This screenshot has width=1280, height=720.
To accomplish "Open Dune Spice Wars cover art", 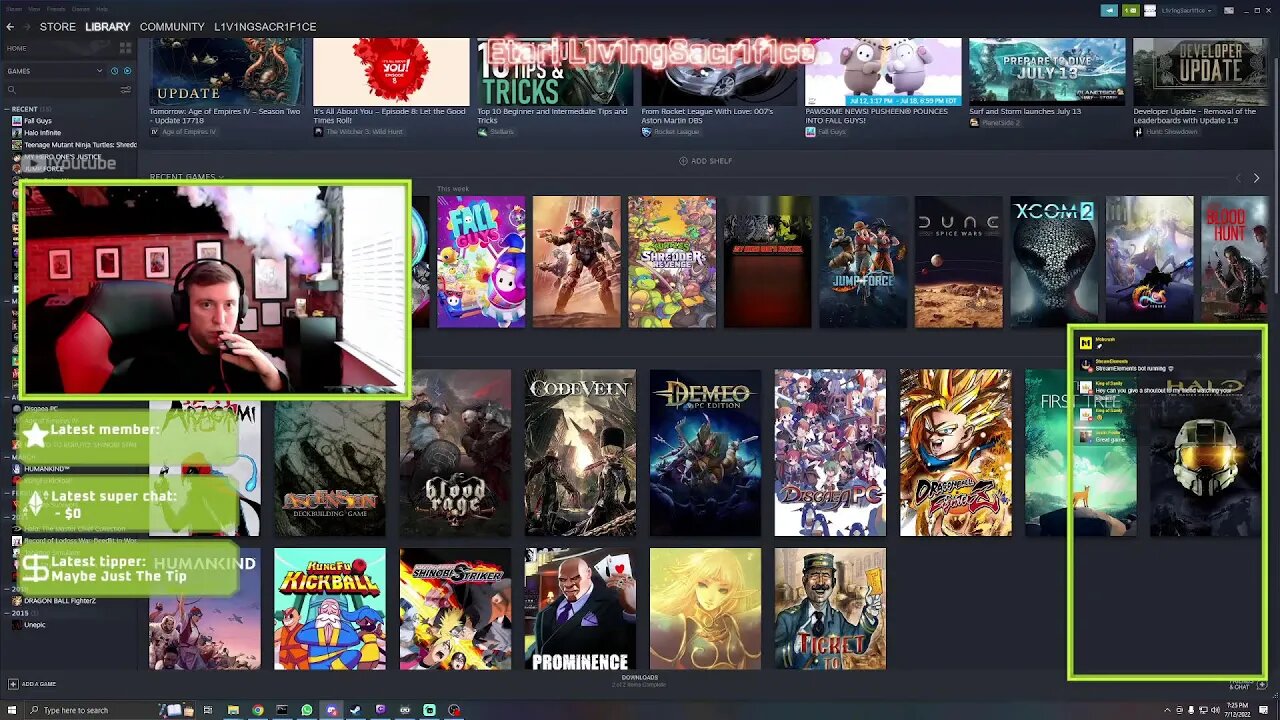I will 959,262.
